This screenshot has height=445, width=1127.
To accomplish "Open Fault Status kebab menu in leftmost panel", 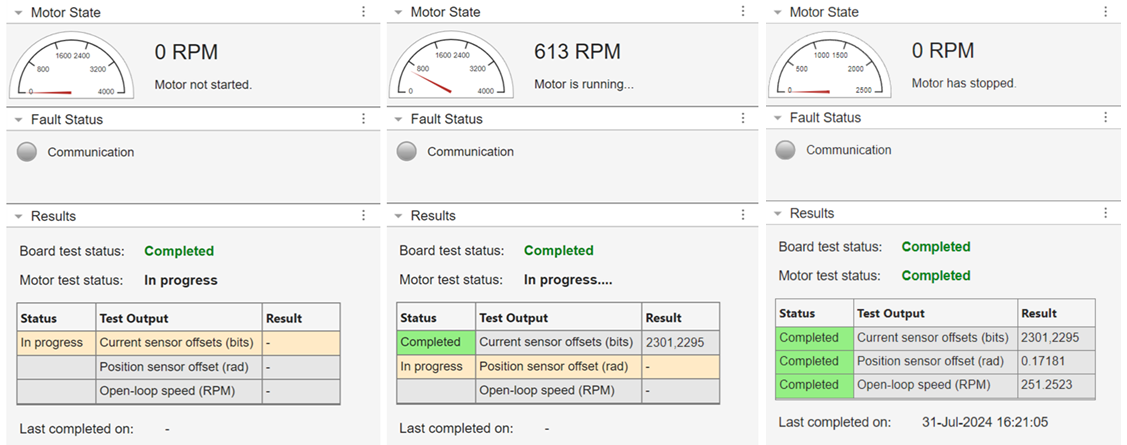I will click(363, 119).
